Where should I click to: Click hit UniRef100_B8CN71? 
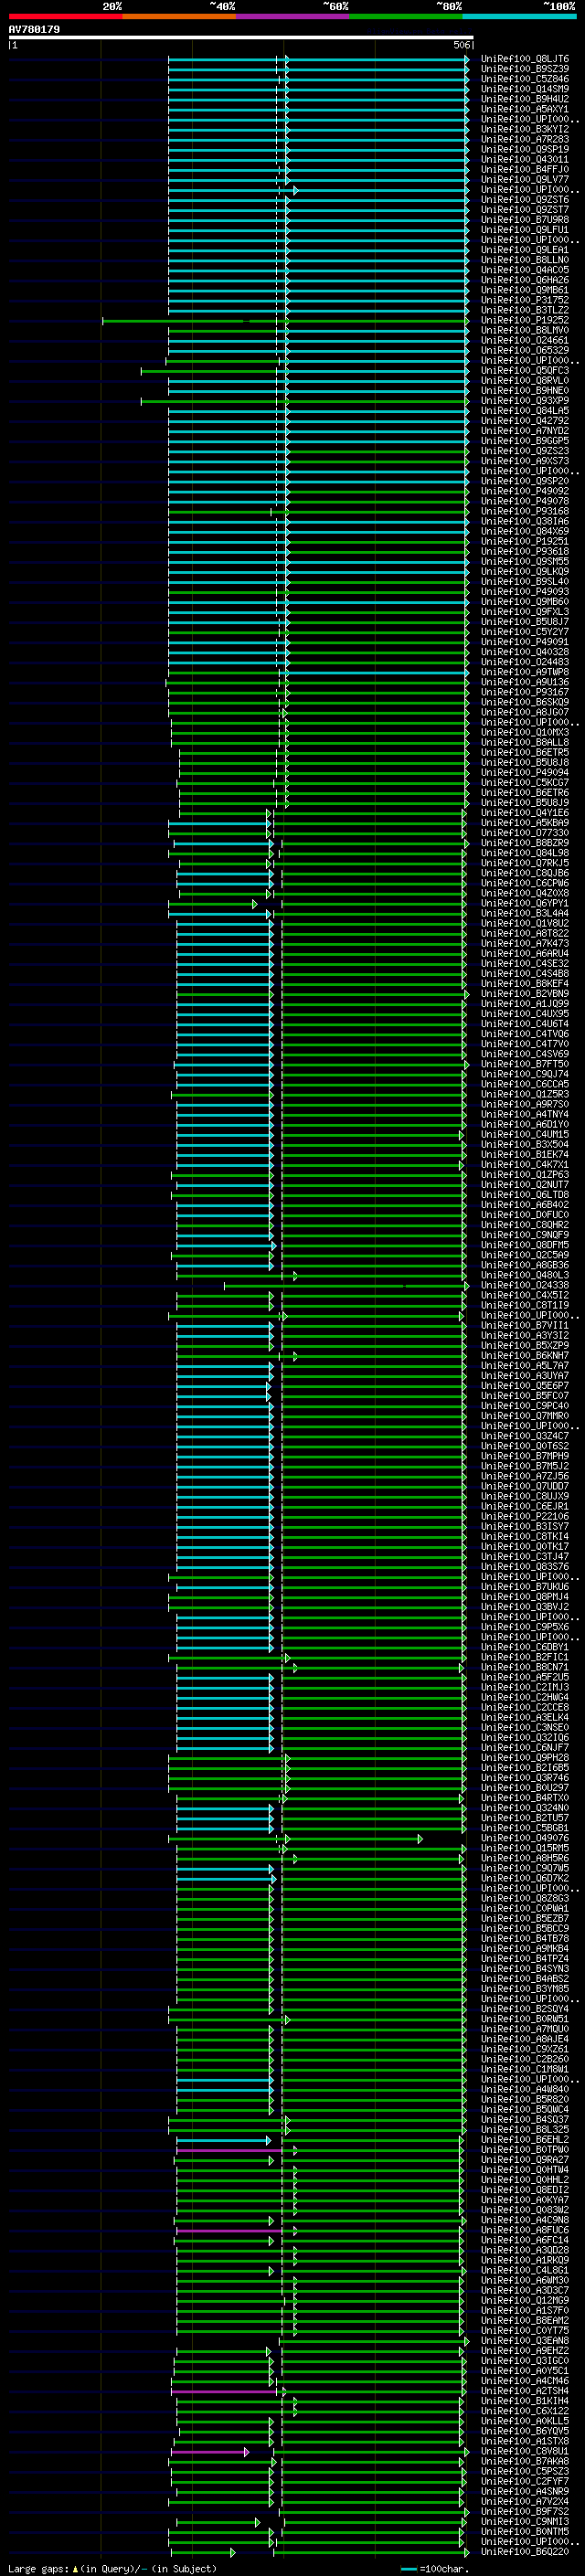click(x=525, y=1667)
